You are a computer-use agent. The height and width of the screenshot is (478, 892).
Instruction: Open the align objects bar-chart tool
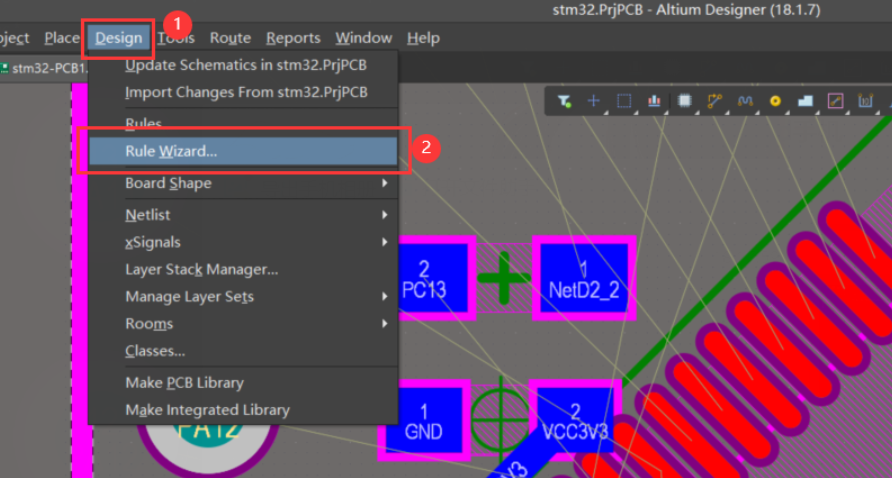coord(654,101)
